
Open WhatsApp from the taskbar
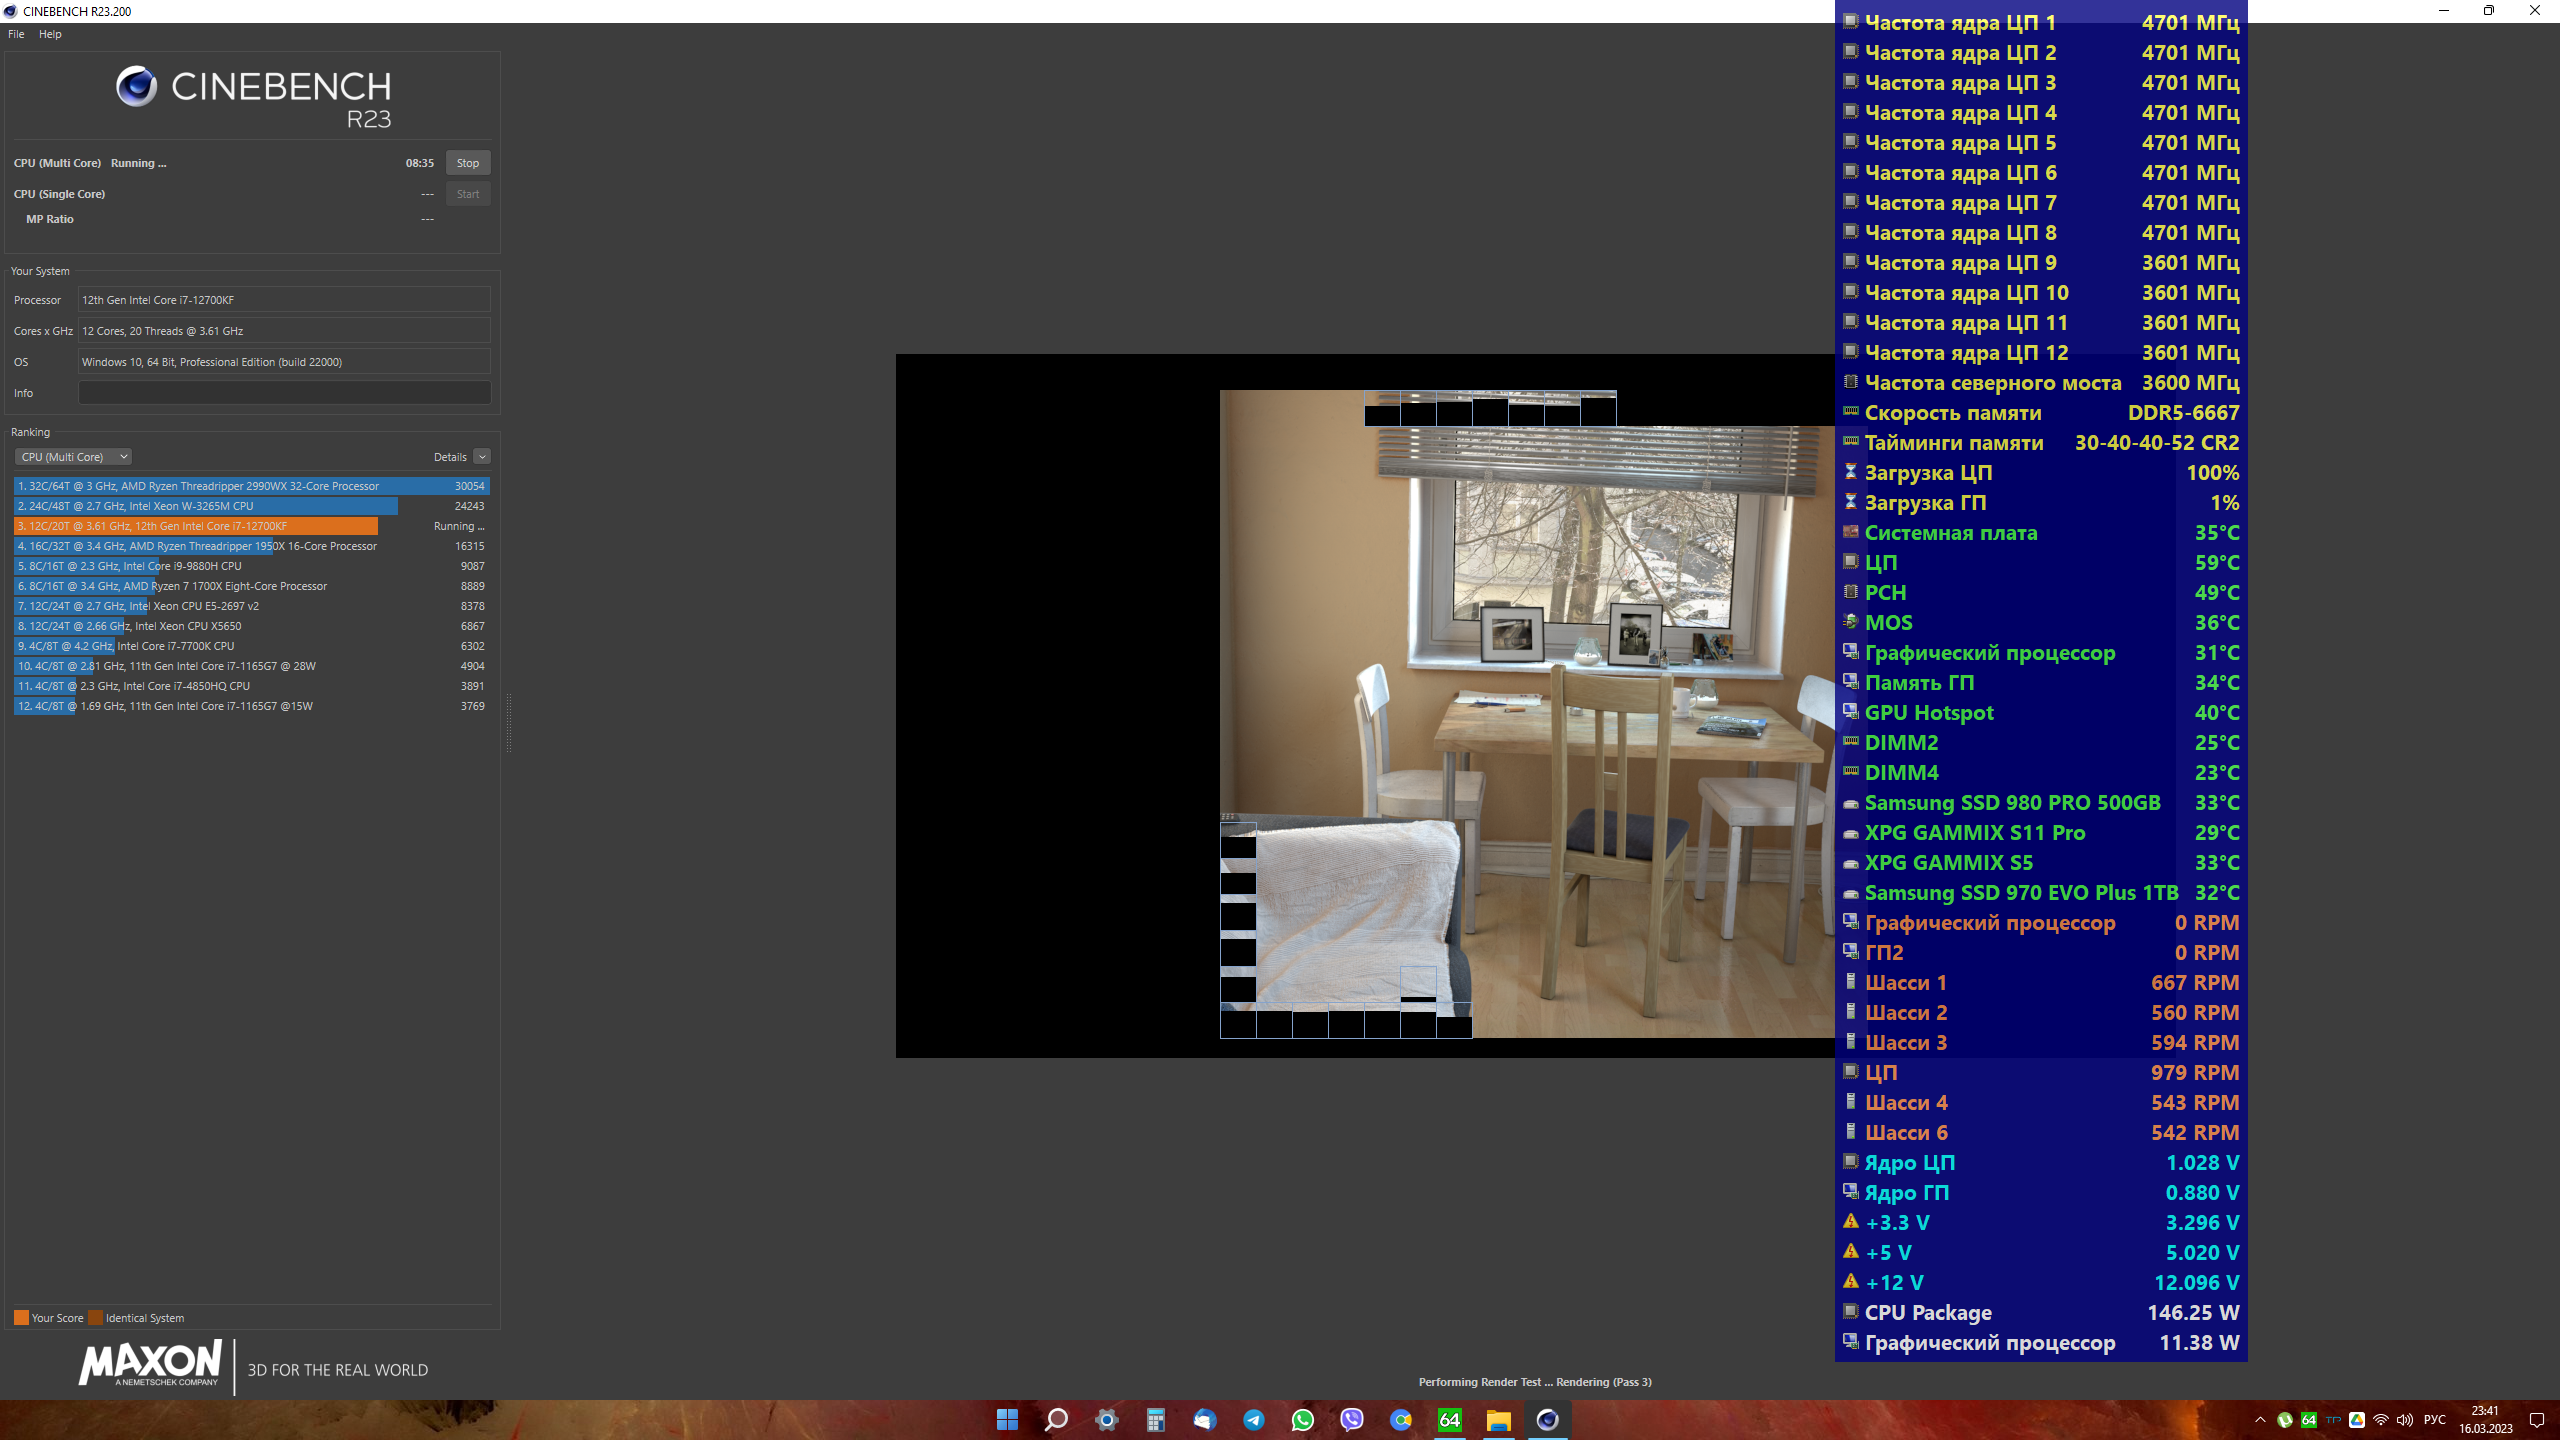[x=1302, y=1420]
